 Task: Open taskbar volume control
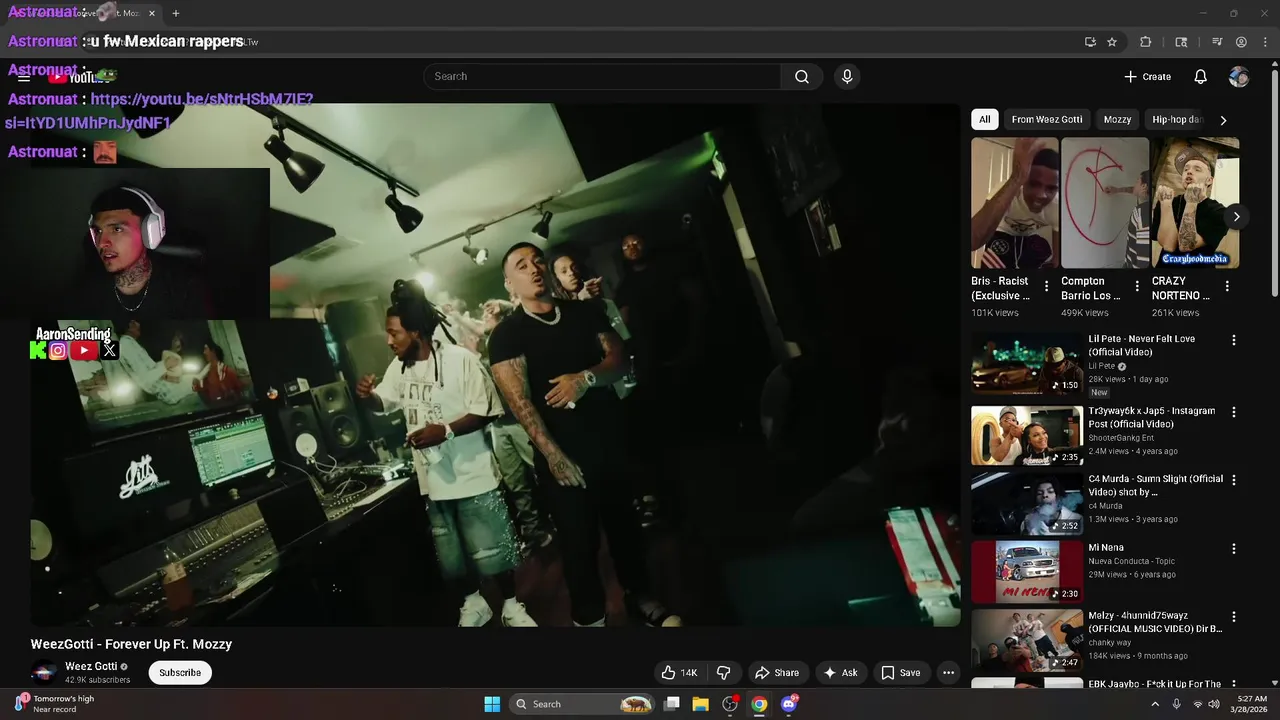[x=1214, y=704]
